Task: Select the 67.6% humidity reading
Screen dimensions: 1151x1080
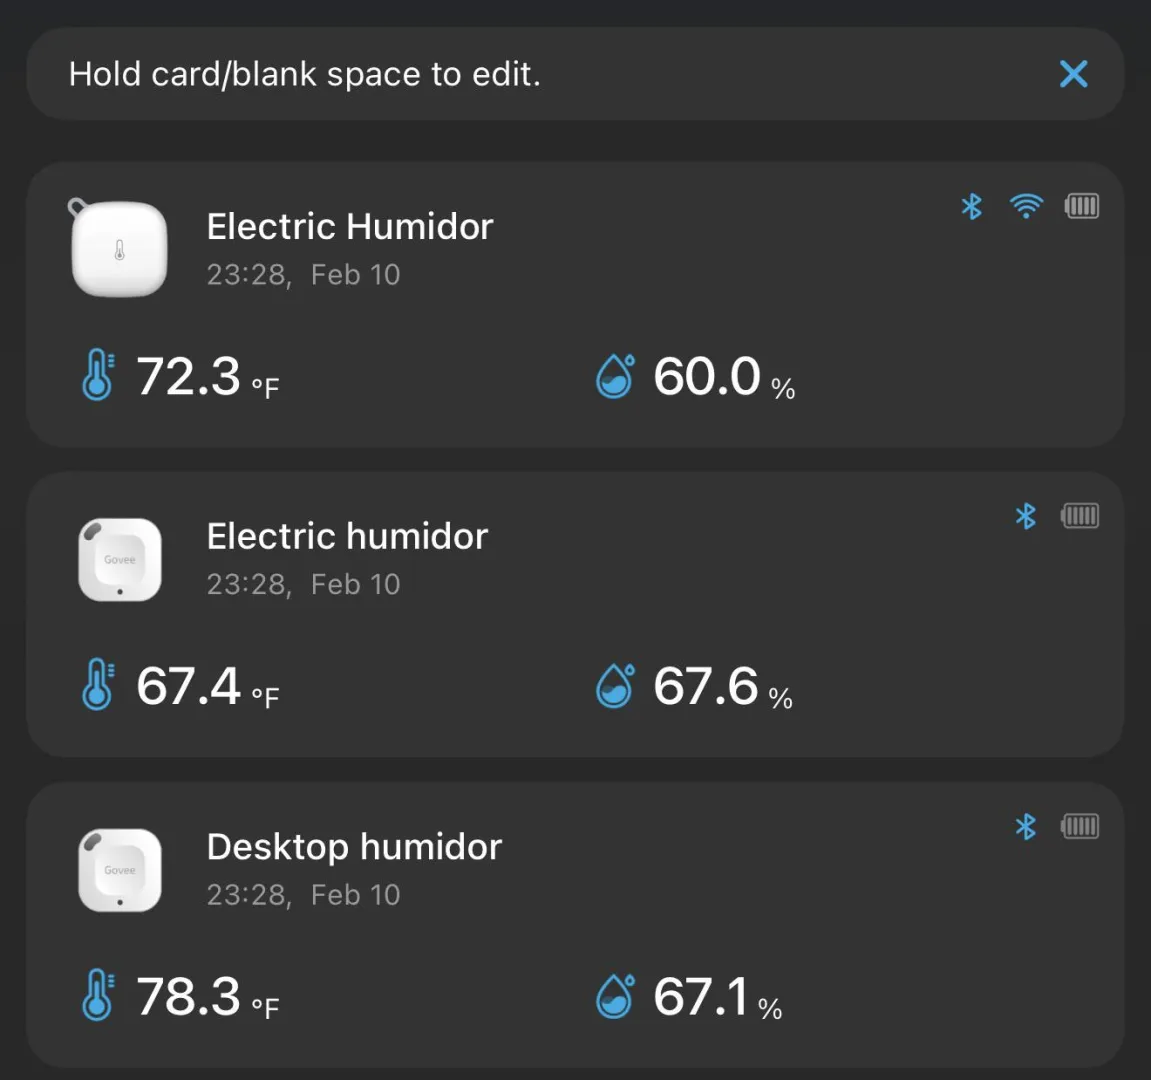Action: coord(706,686)
